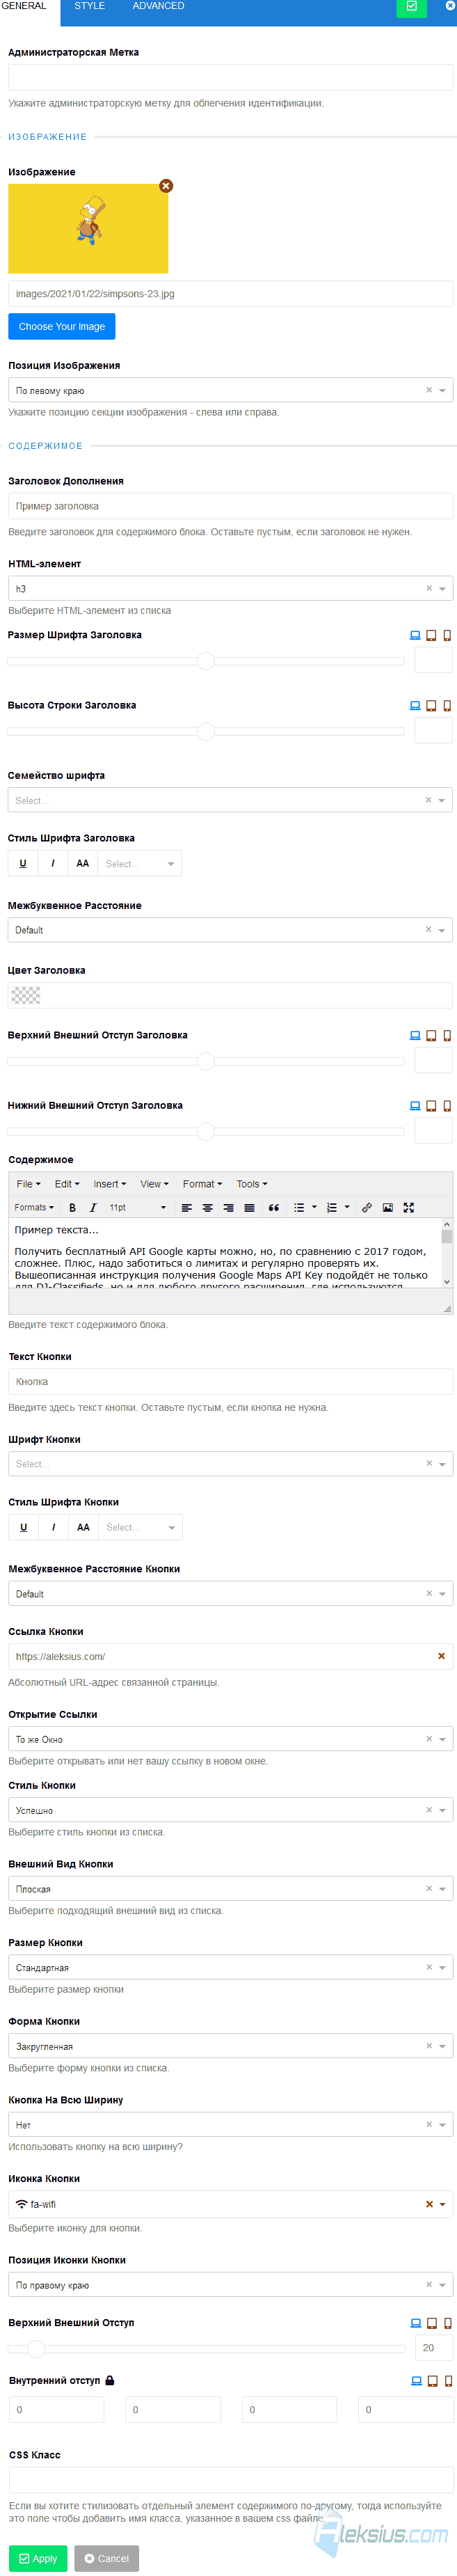The image size is (457, 2576).
Task: Open the HTML element h3 dropdown
Action: point(230,589)
